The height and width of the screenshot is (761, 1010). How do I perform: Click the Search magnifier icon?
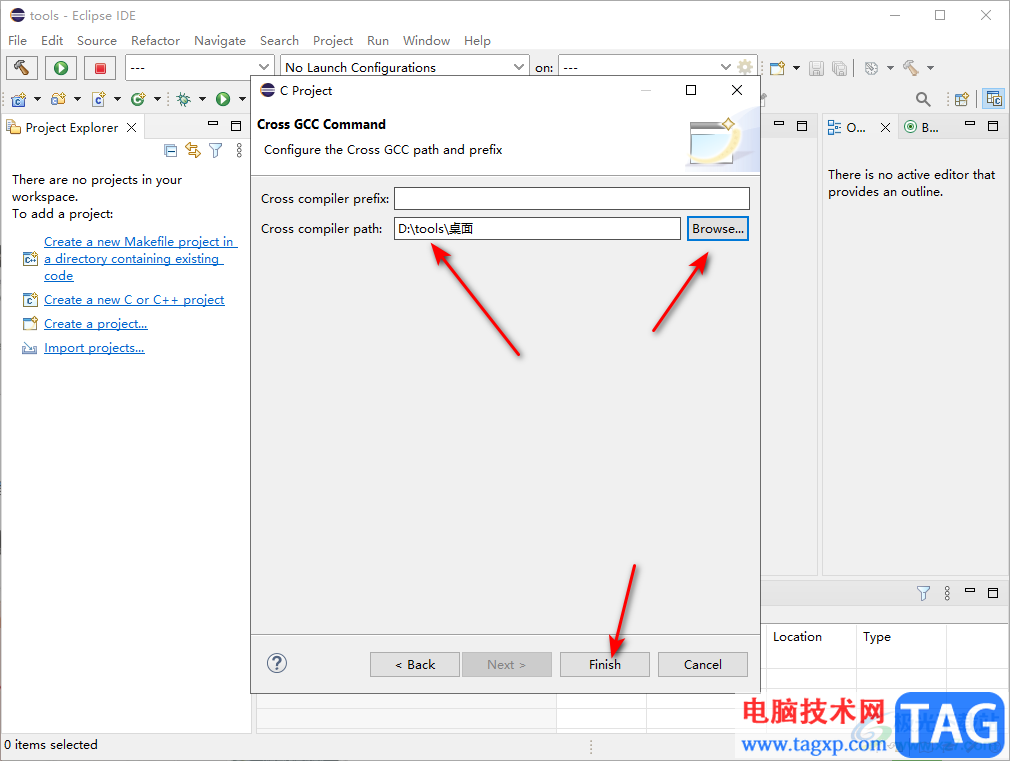tap(923, 99)
